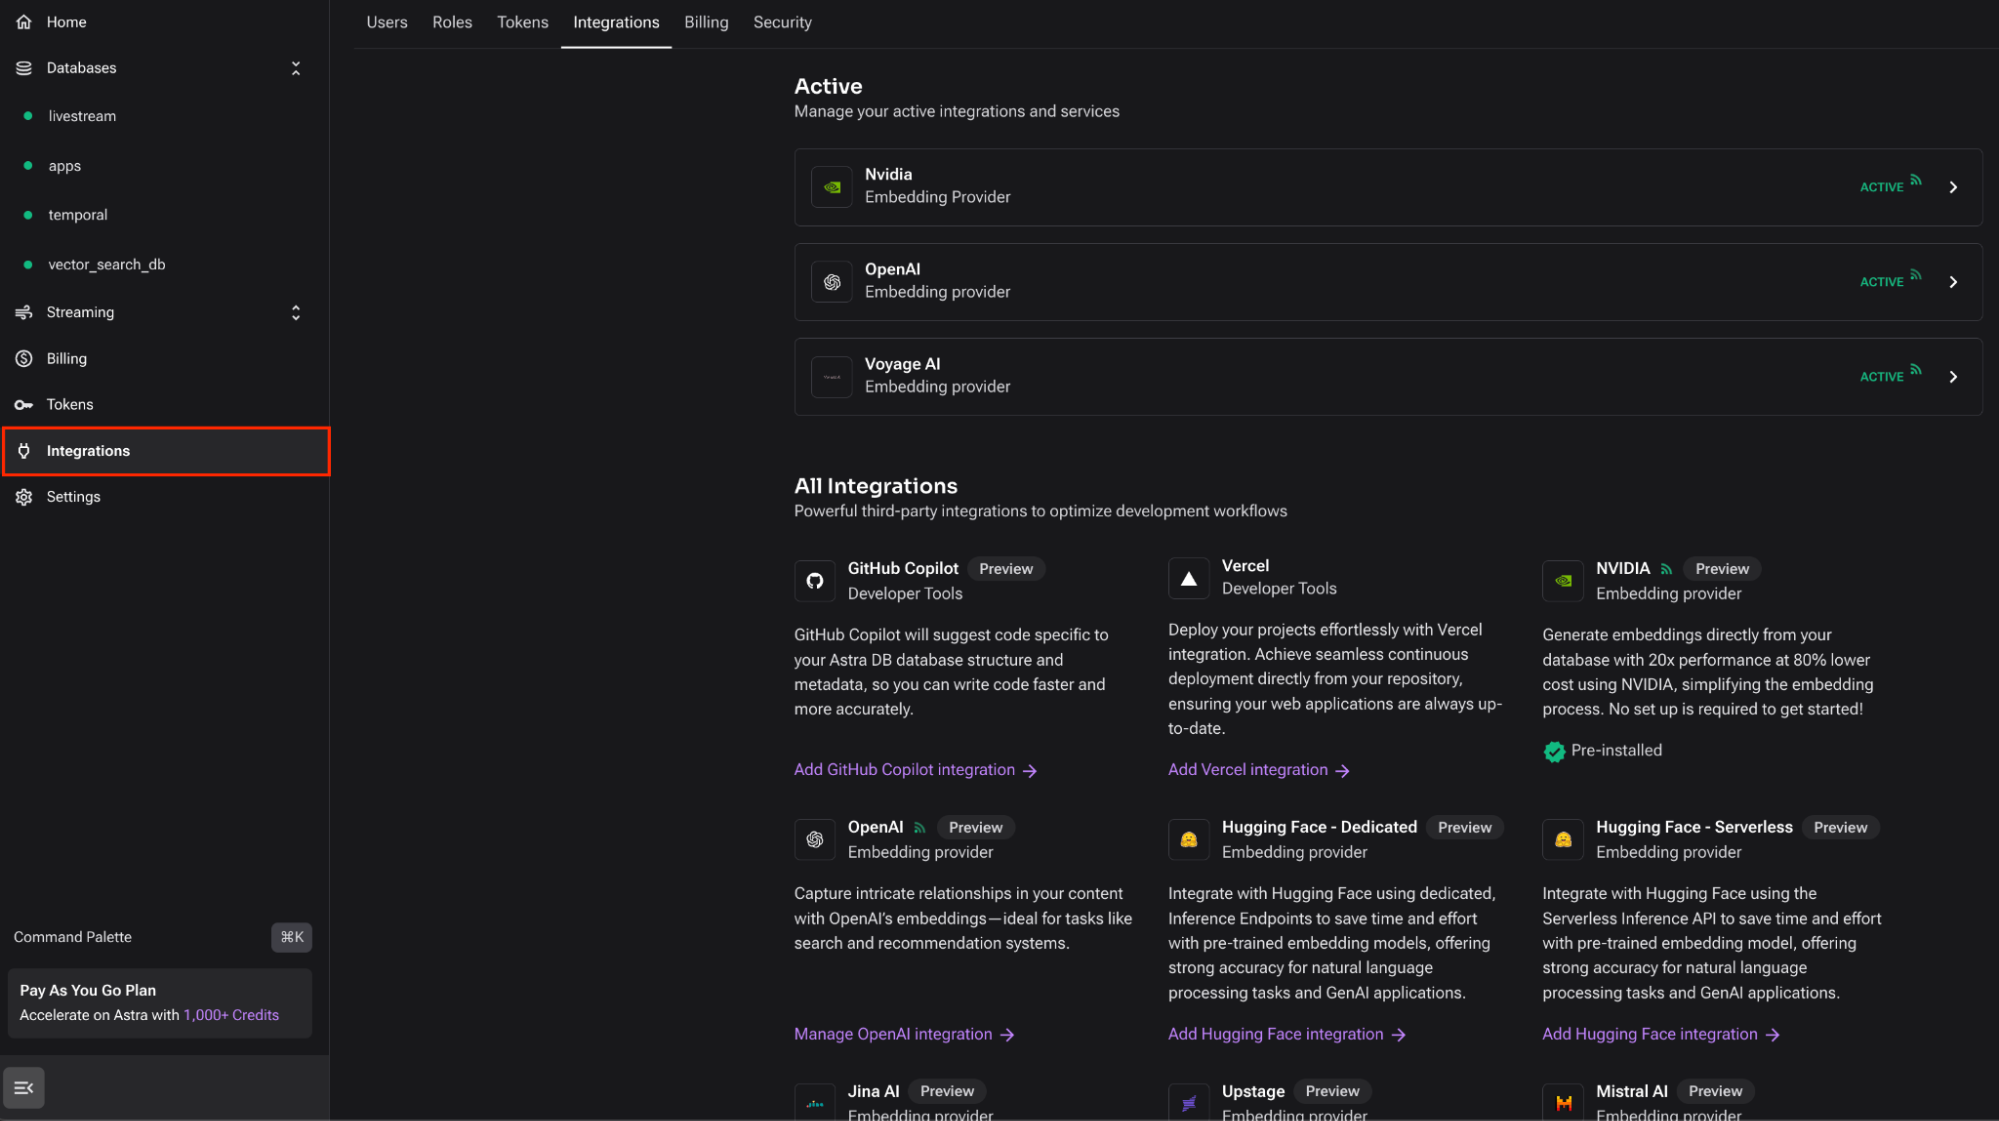Collapse the sidebar with bottom-left toggle

pos(24,1088)
